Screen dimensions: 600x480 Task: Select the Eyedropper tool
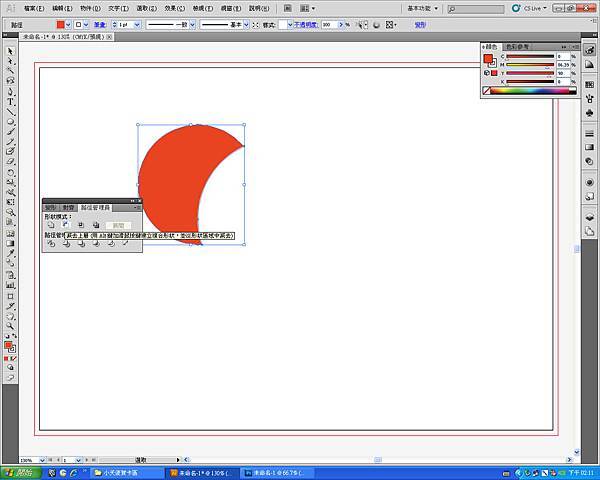click(10, 253)
